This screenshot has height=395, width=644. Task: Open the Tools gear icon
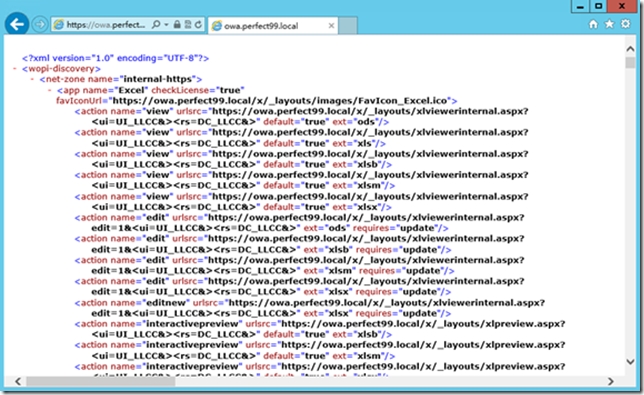625,24
